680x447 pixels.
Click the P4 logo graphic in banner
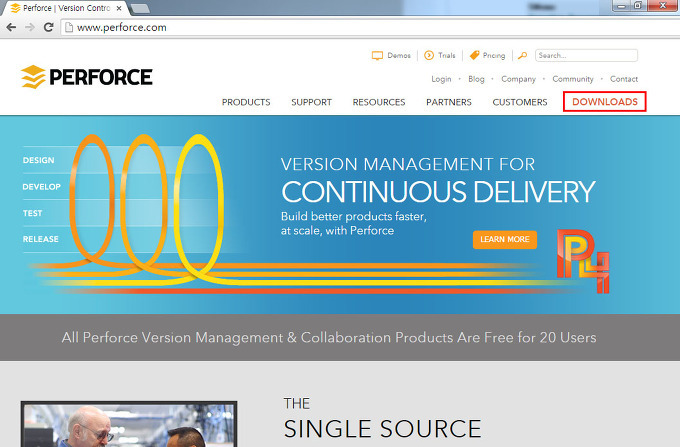point(583,261)
